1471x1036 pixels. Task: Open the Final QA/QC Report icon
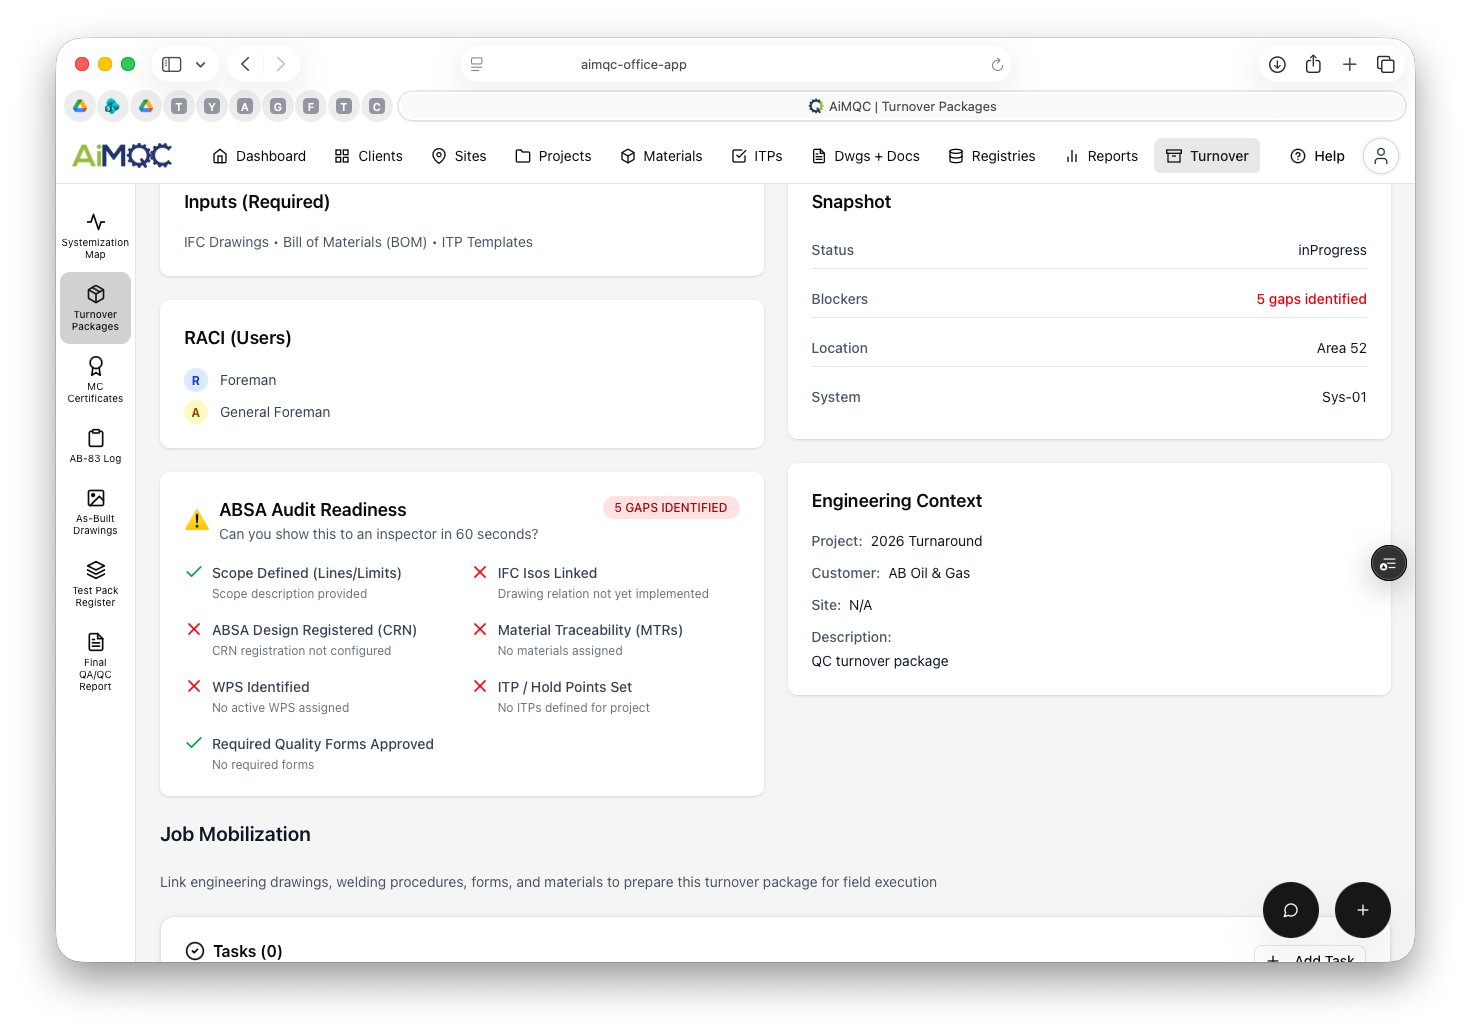click(x=95, y=658)
